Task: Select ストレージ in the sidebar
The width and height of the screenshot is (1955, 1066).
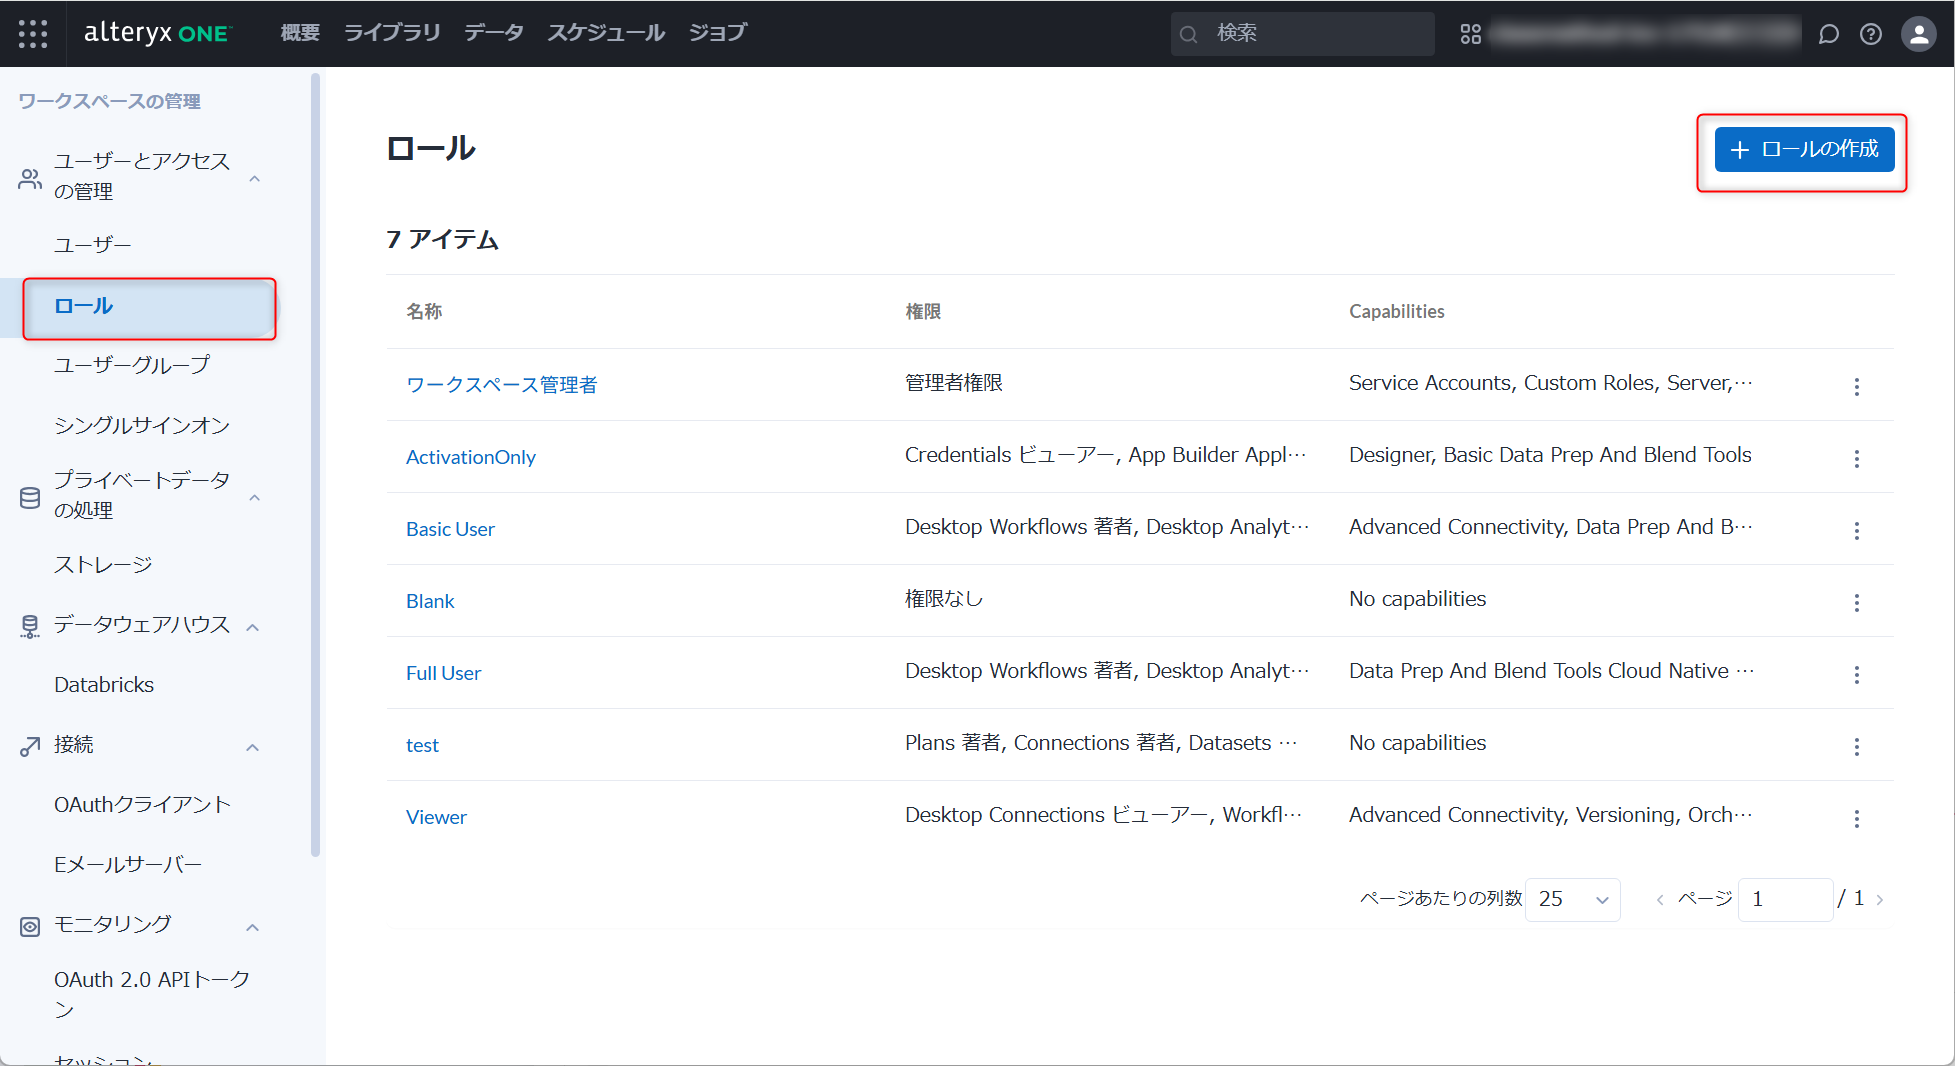Action: pyautogui.click(x=103, y=565)
